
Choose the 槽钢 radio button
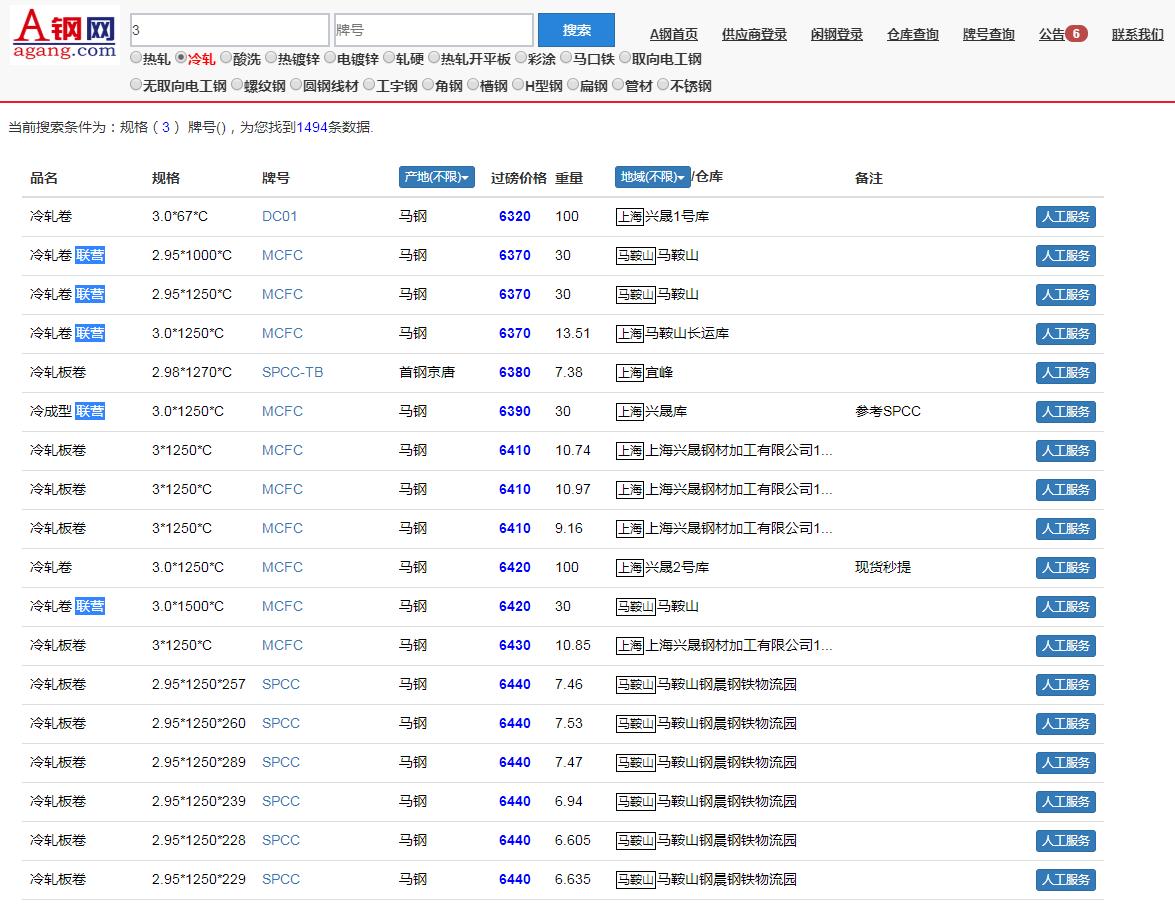[474, 85]
